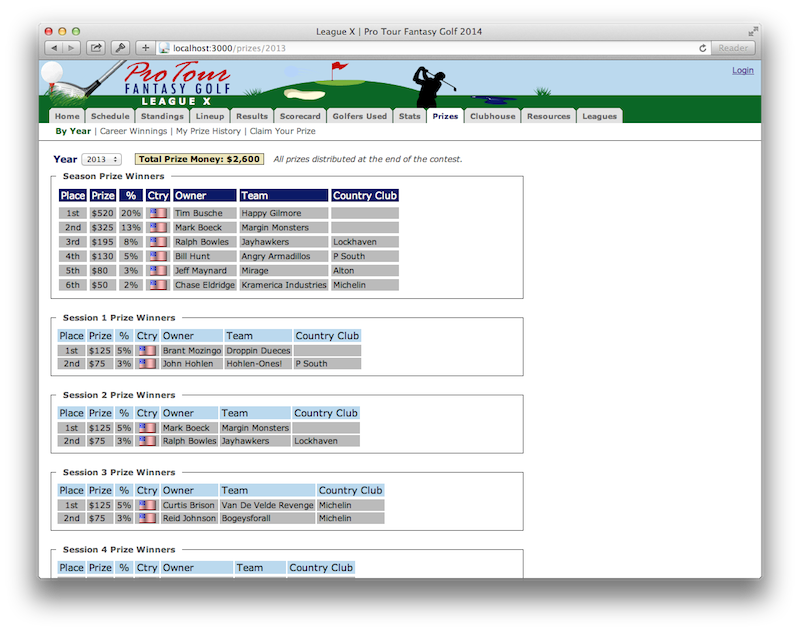Click team name Bogeysforall

(246, 518)
